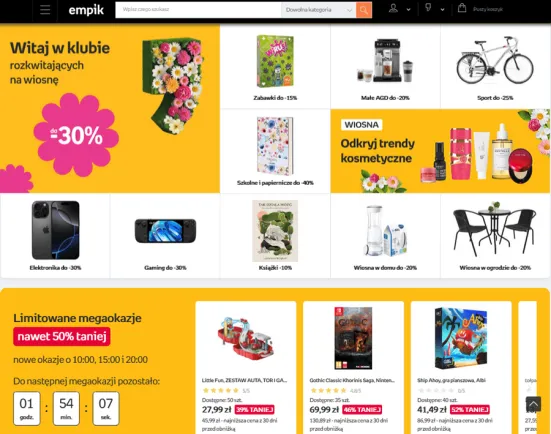Viewport: 551px width, 434px height.
Task: Open the user account icon
Action: 393,8
